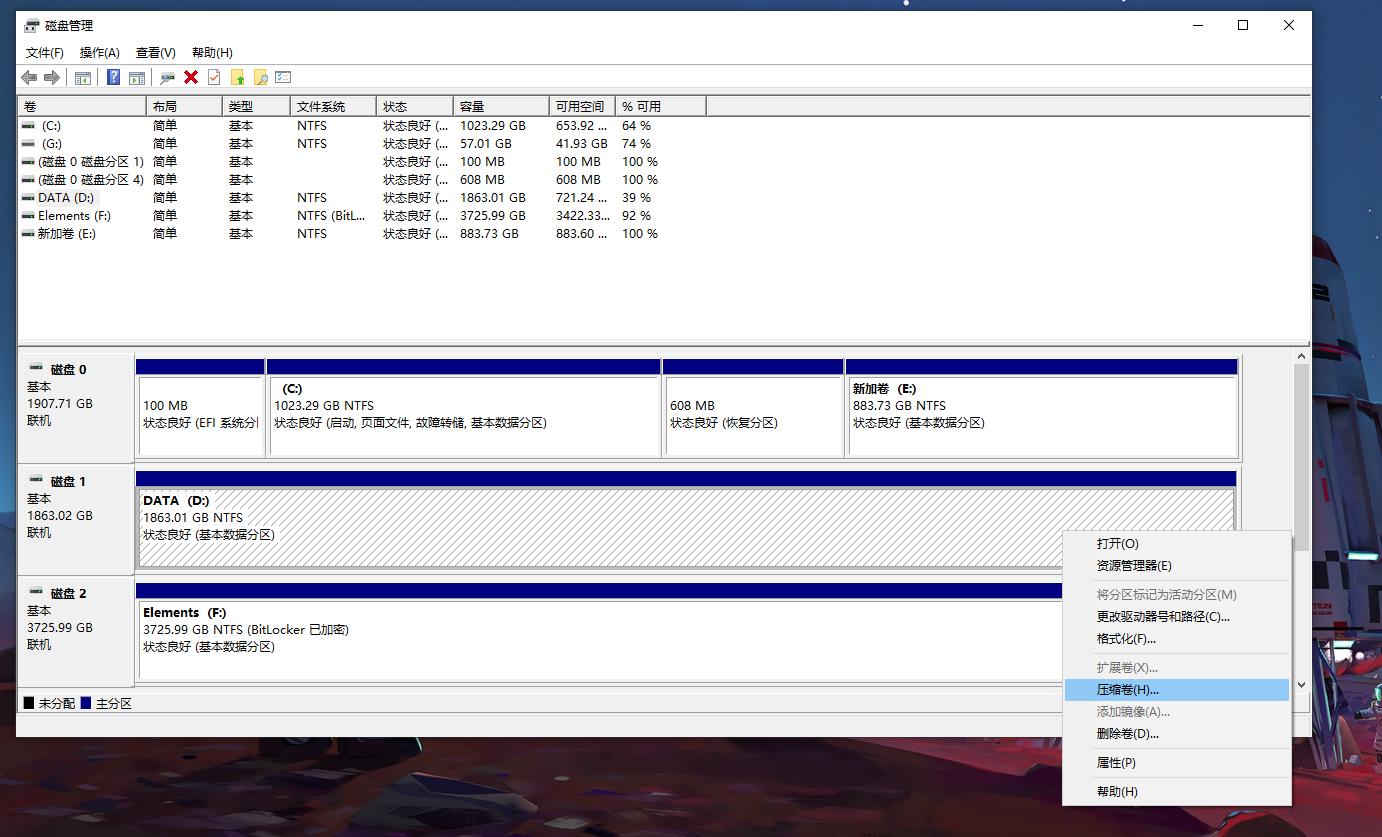Click the drive icon beside DATA (D:) row
1382x837 pixels.
pos(28,198)
